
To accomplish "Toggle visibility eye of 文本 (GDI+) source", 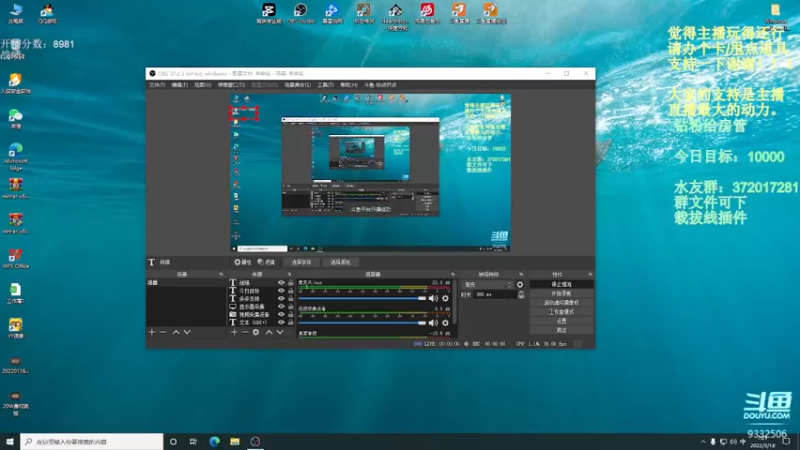I will coord(281,322).
